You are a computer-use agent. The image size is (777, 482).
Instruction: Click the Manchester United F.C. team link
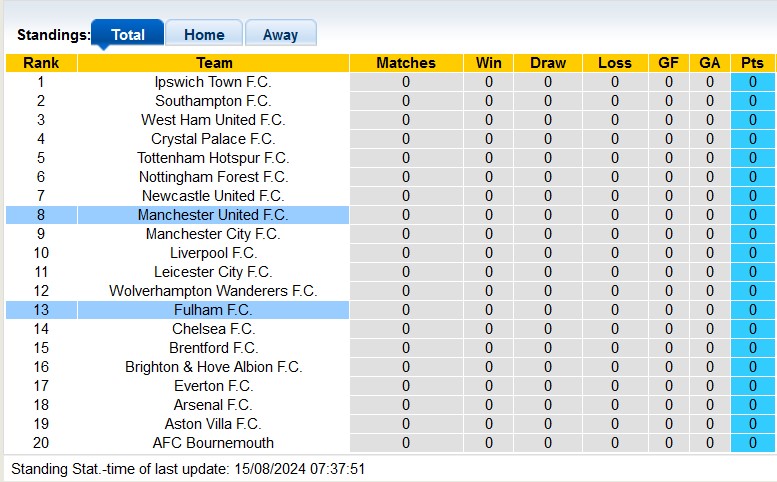213,215
